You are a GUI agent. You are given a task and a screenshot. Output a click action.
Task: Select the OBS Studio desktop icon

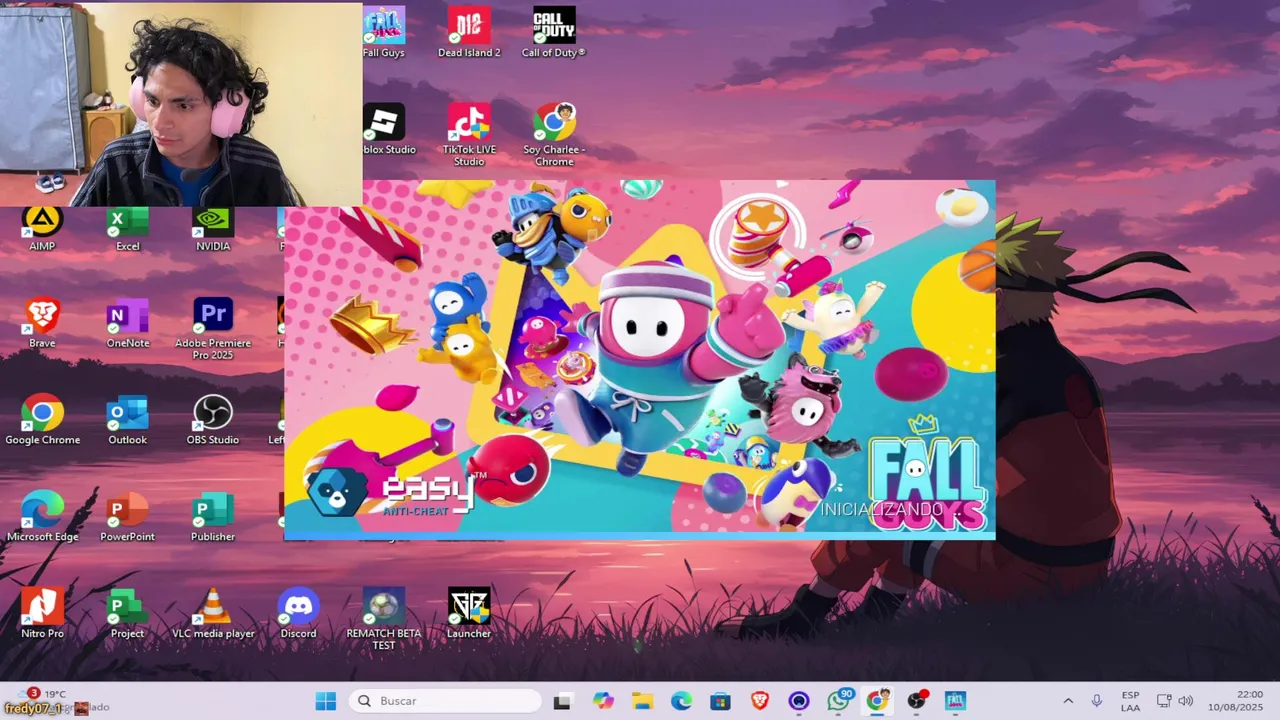coord(213,420)
